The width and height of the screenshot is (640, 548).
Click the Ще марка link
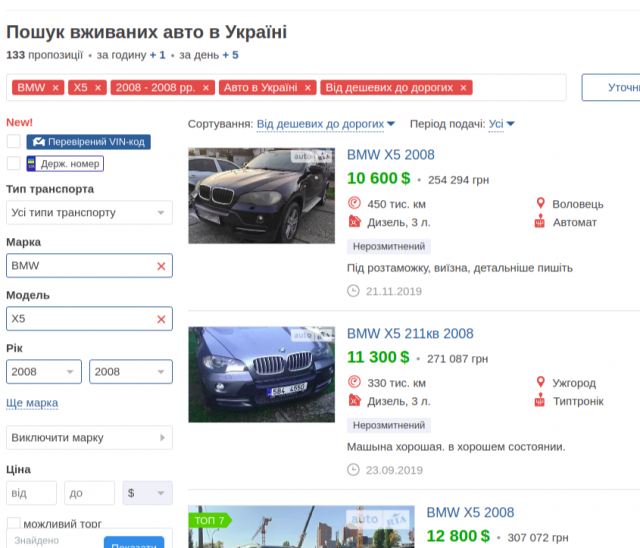coord(32,403)
